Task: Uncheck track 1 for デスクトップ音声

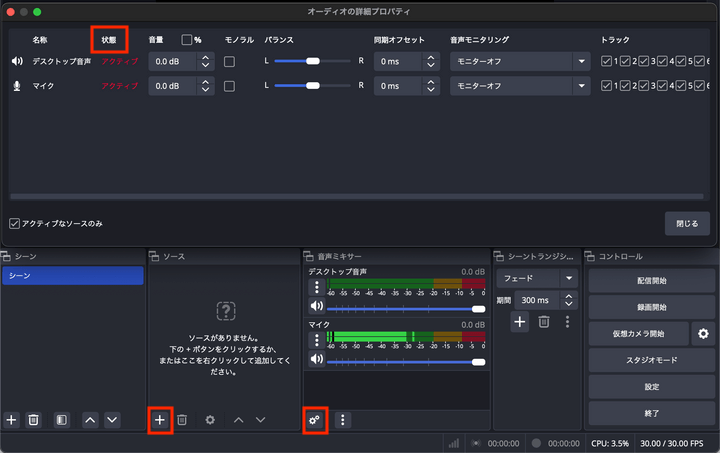Action: 606,61
